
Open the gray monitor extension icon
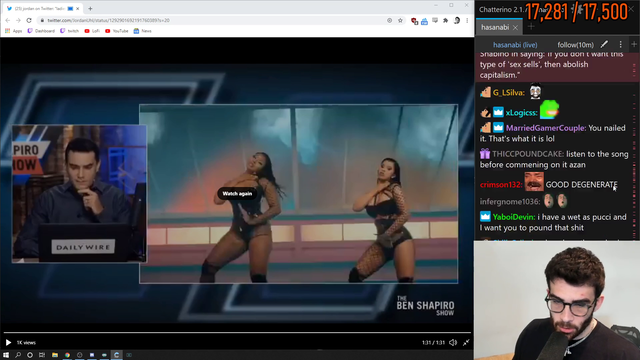click(435, 20)
